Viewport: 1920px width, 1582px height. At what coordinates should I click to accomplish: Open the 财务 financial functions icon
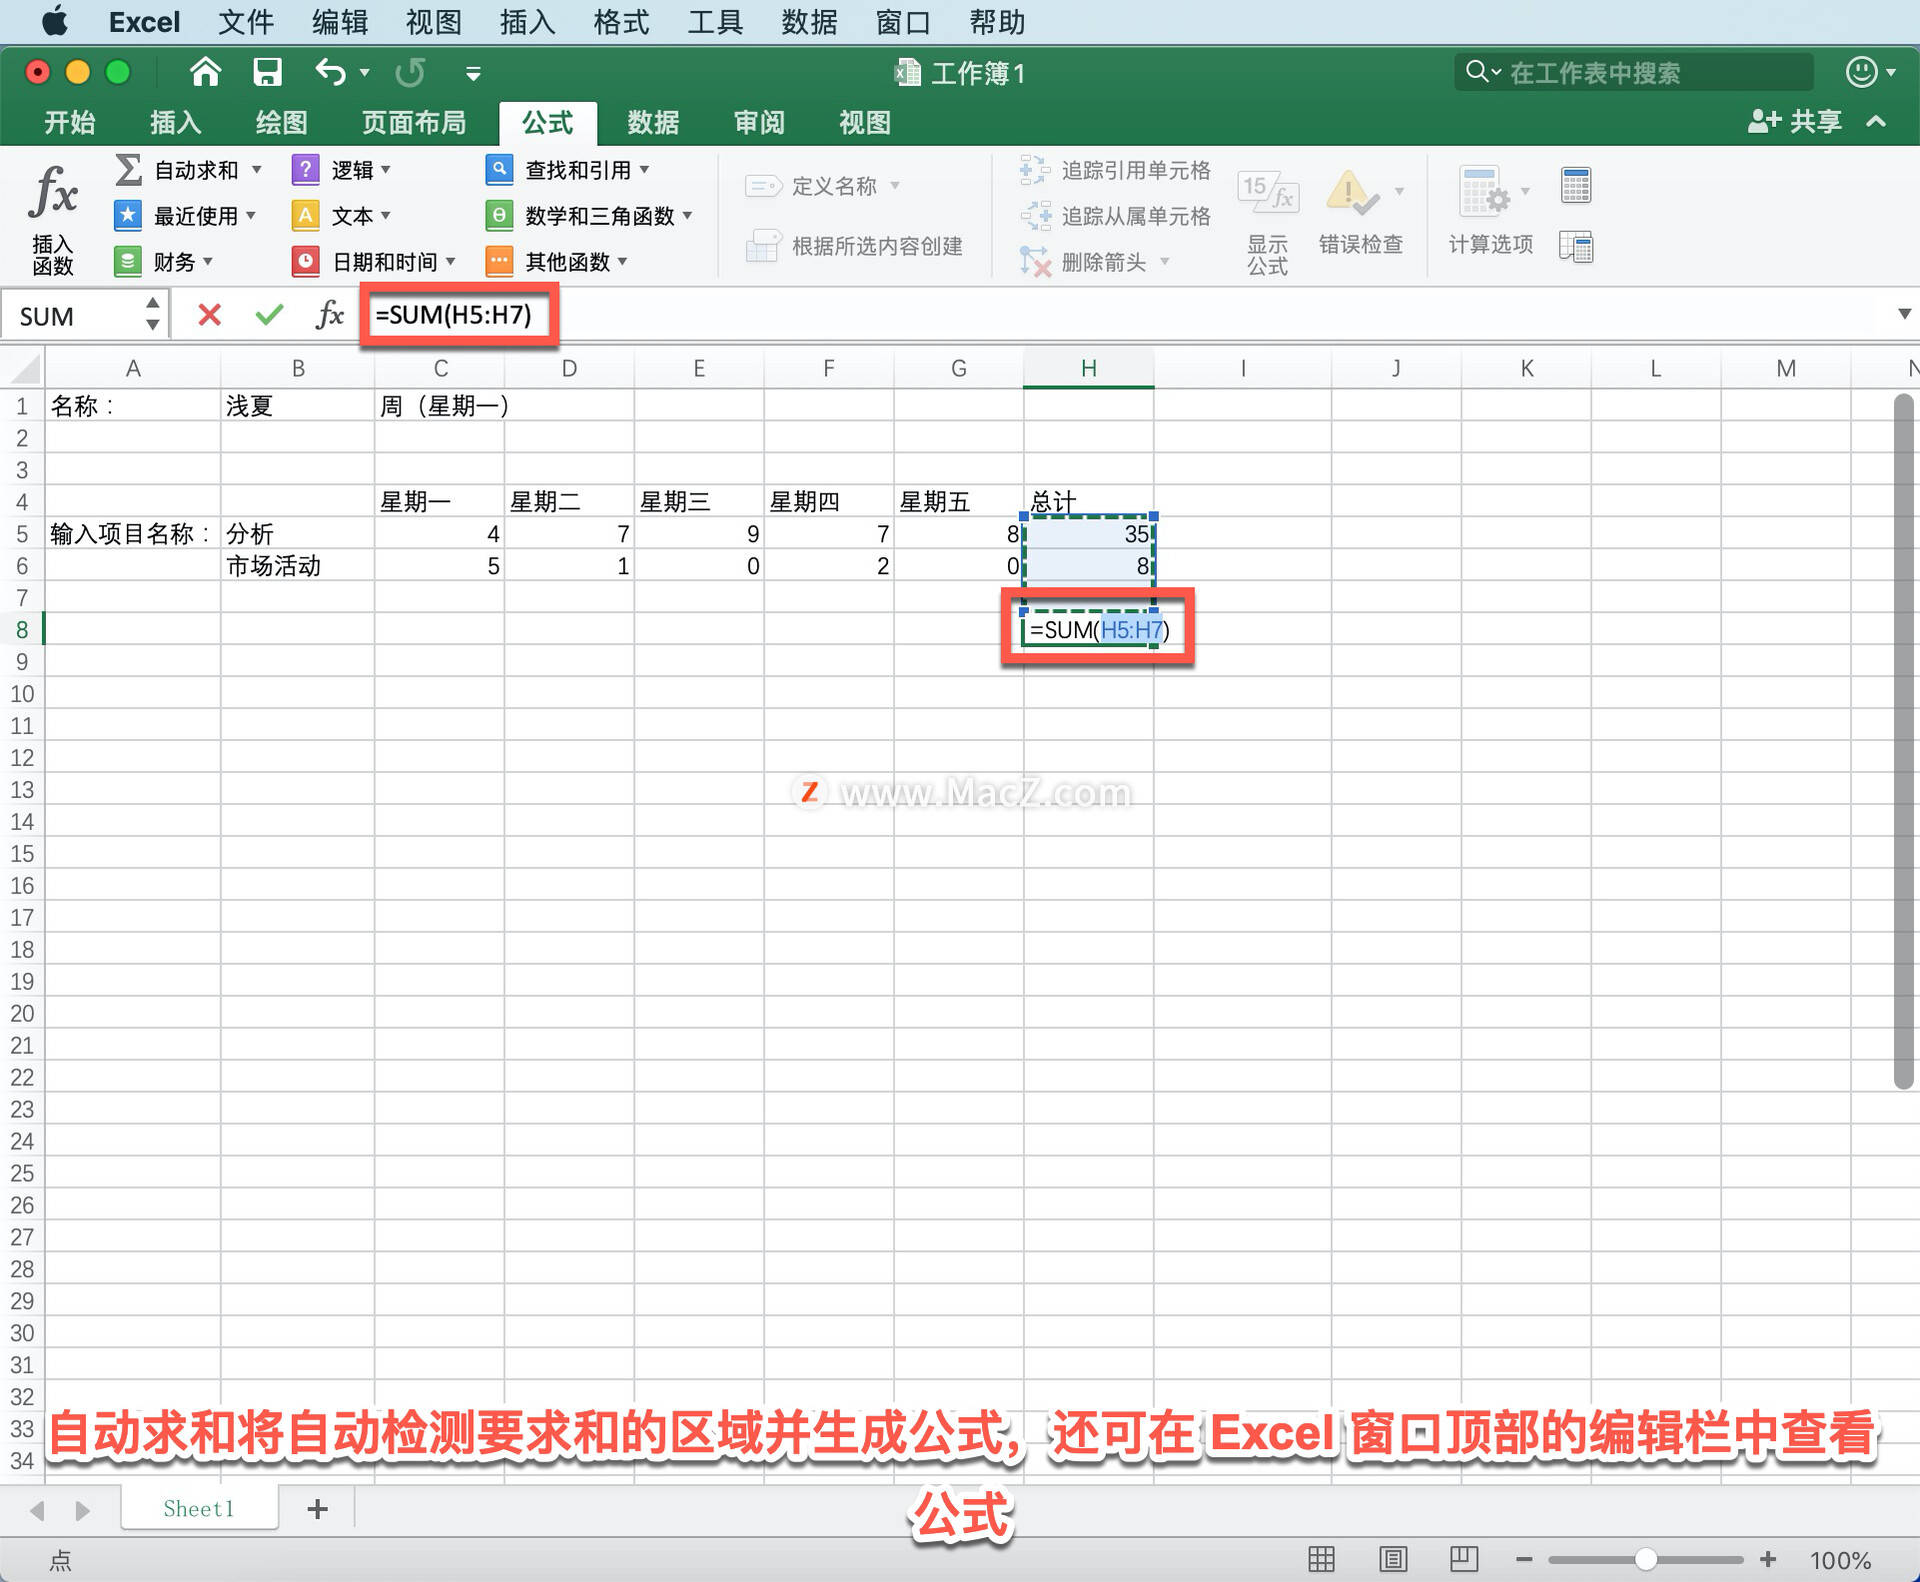[x=128, y=261]
